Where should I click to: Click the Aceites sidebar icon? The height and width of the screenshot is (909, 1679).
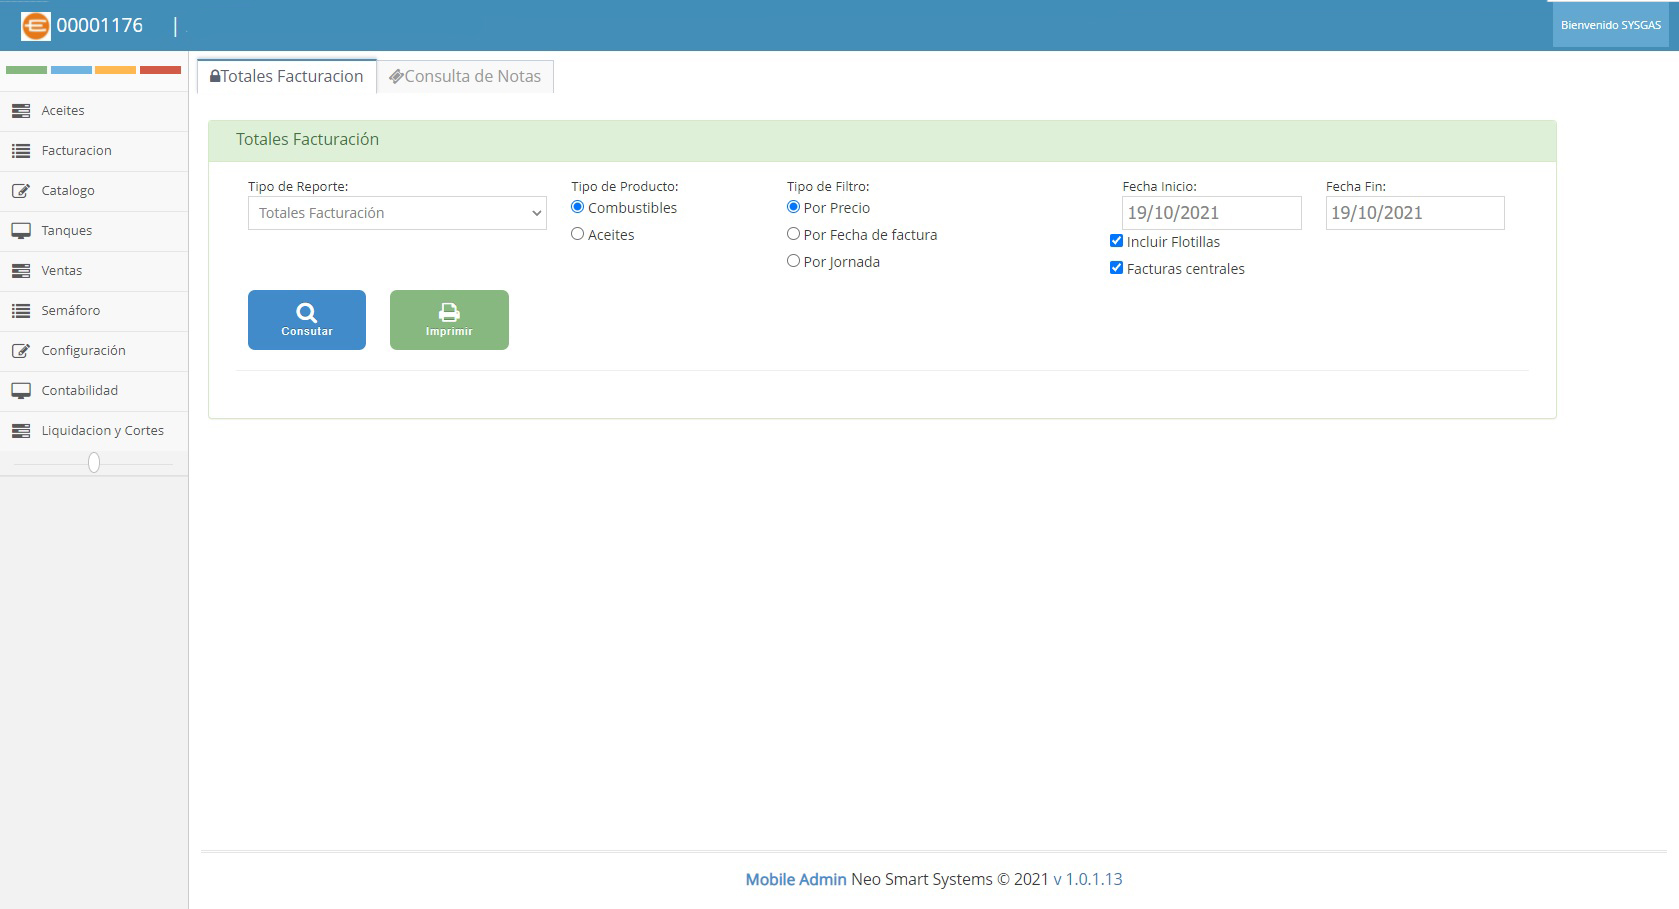[x=21, y=111]
